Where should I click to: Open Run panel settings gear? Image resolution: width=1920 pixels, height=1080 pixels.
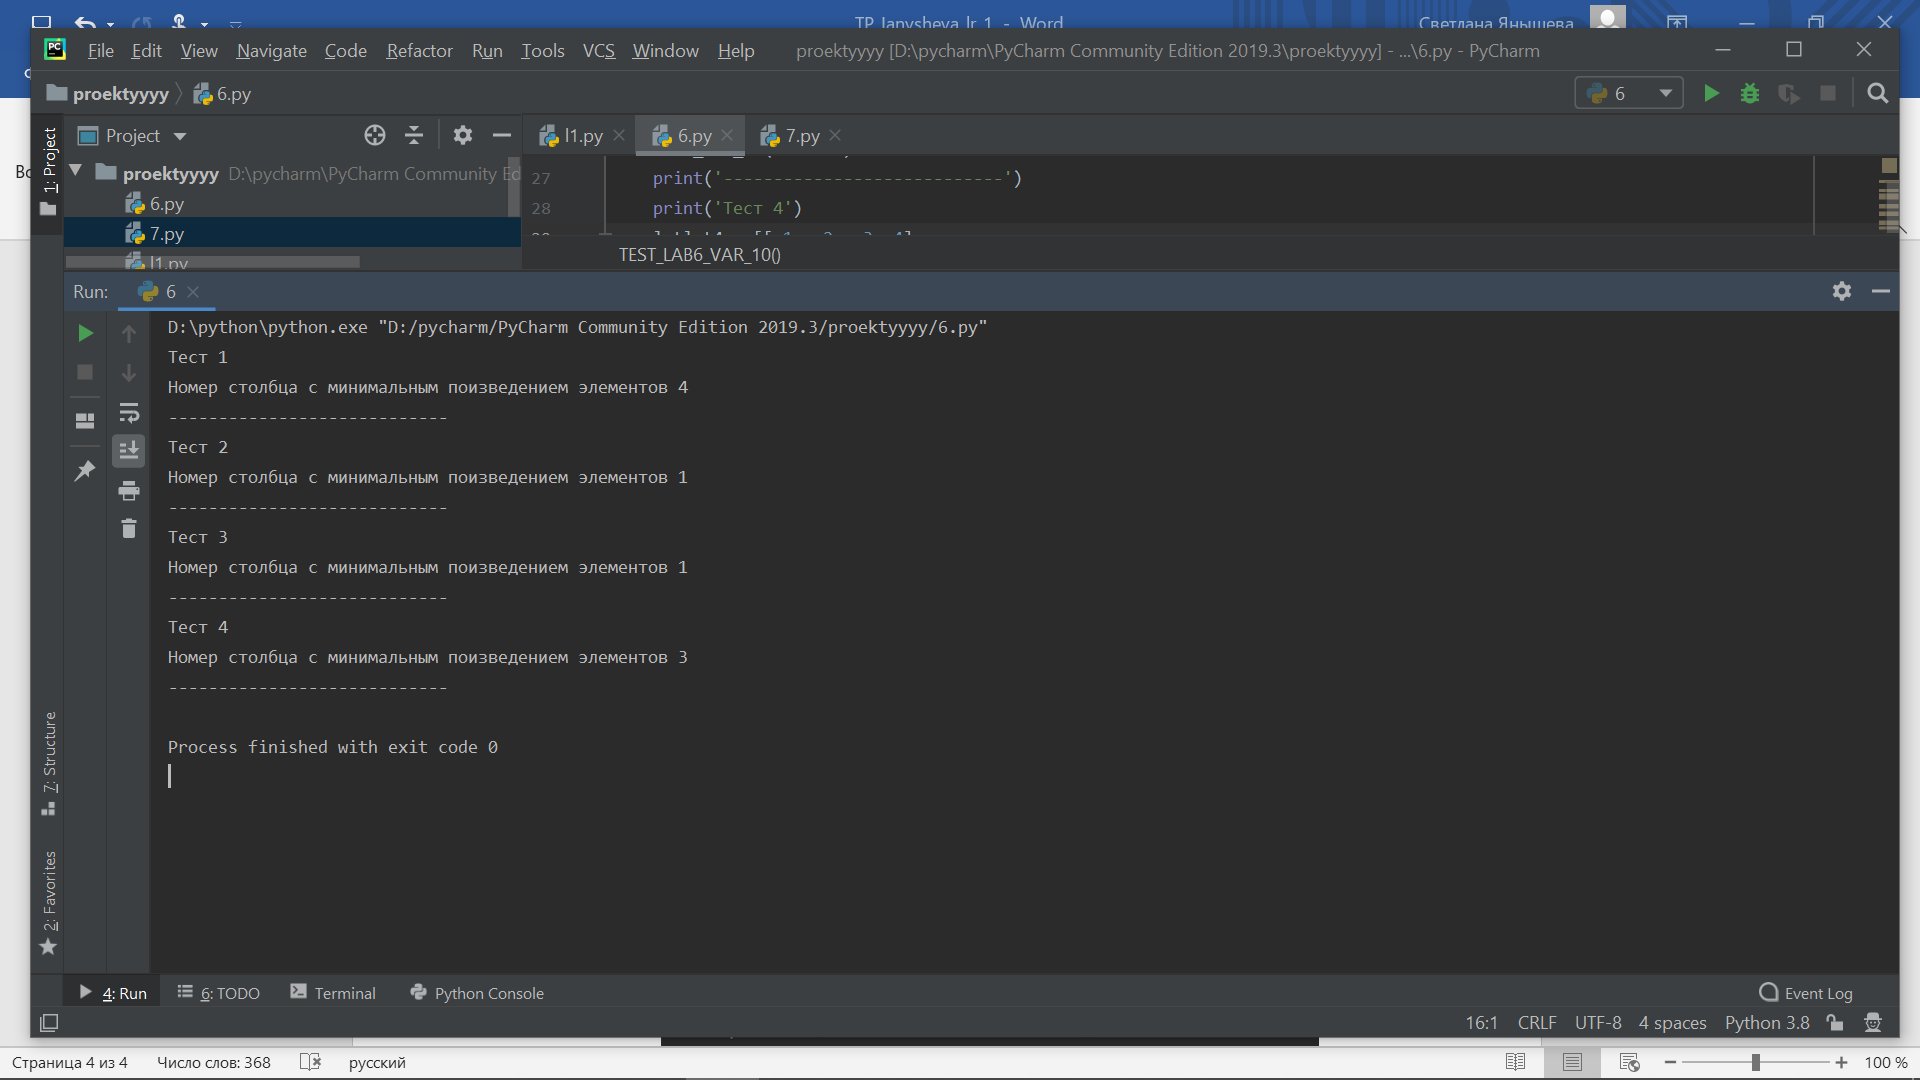click(1842, 291)
